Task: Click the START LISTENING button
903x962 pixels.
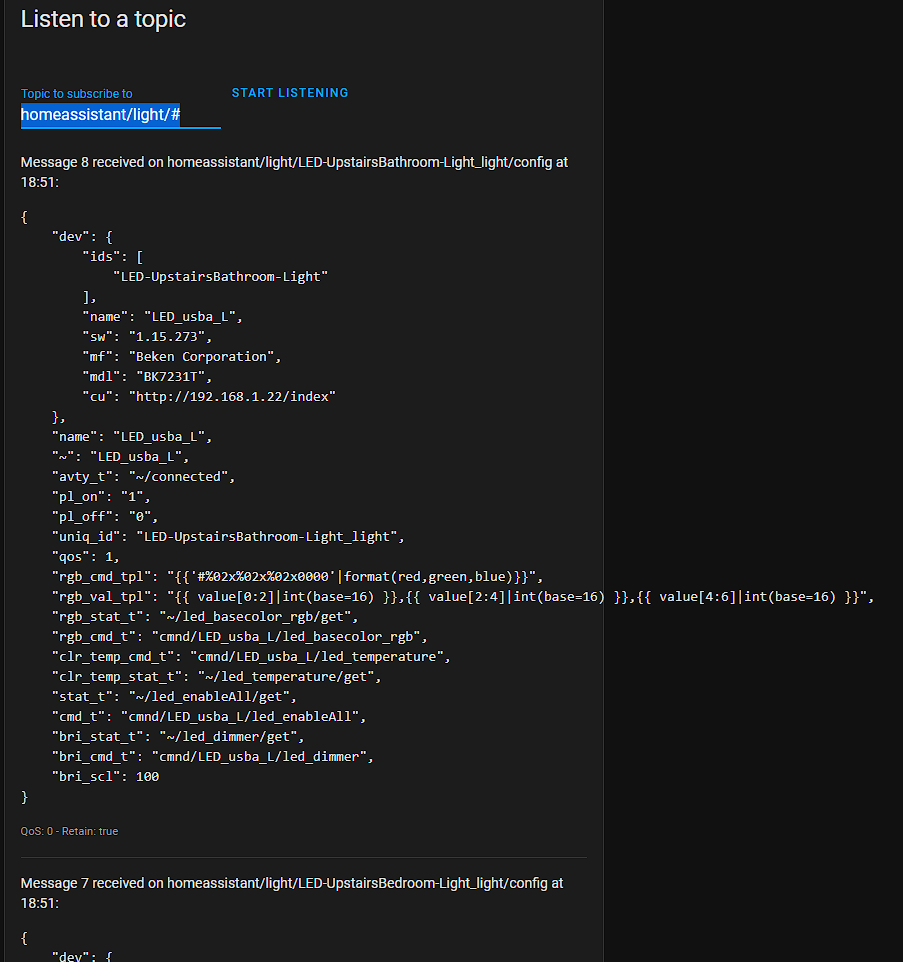Action: (290, 93)
